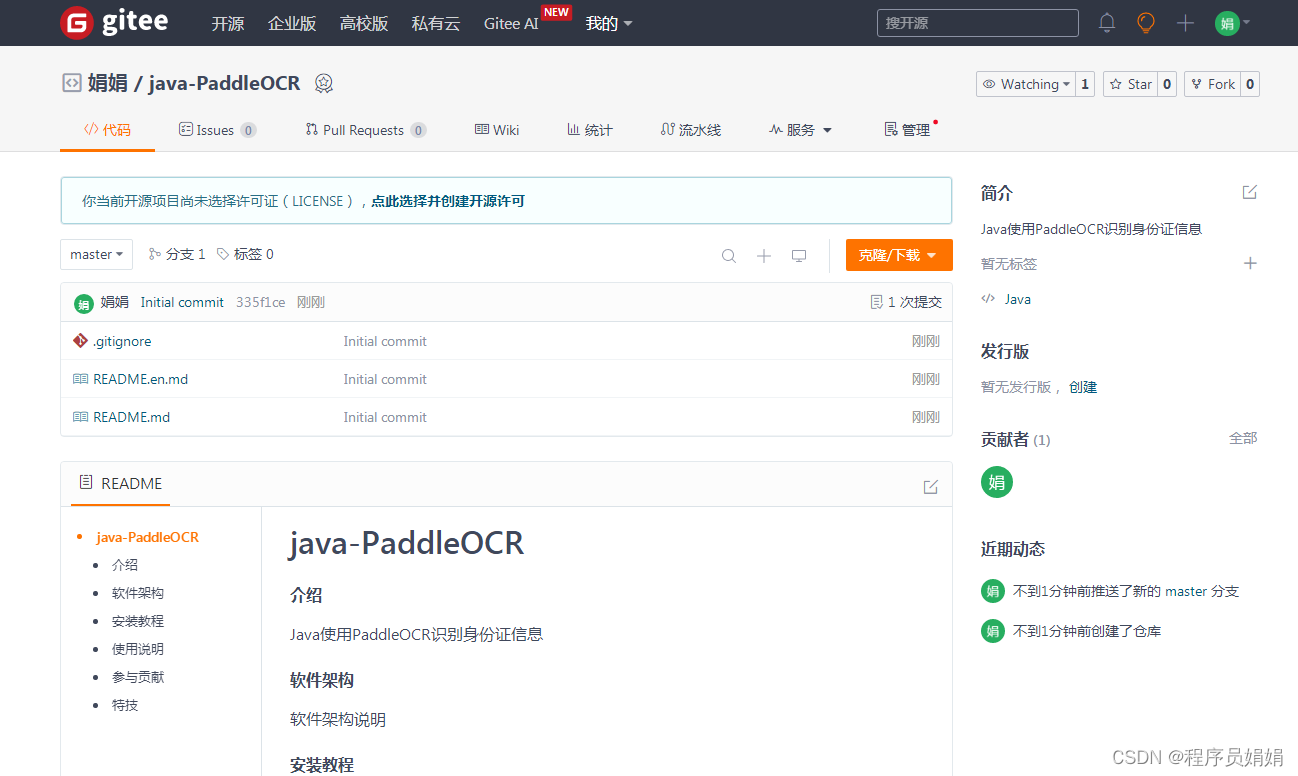Click the Watching count 1
Image resolution: width=1298 pixels, height=776 pixels.
point(1085,84)
